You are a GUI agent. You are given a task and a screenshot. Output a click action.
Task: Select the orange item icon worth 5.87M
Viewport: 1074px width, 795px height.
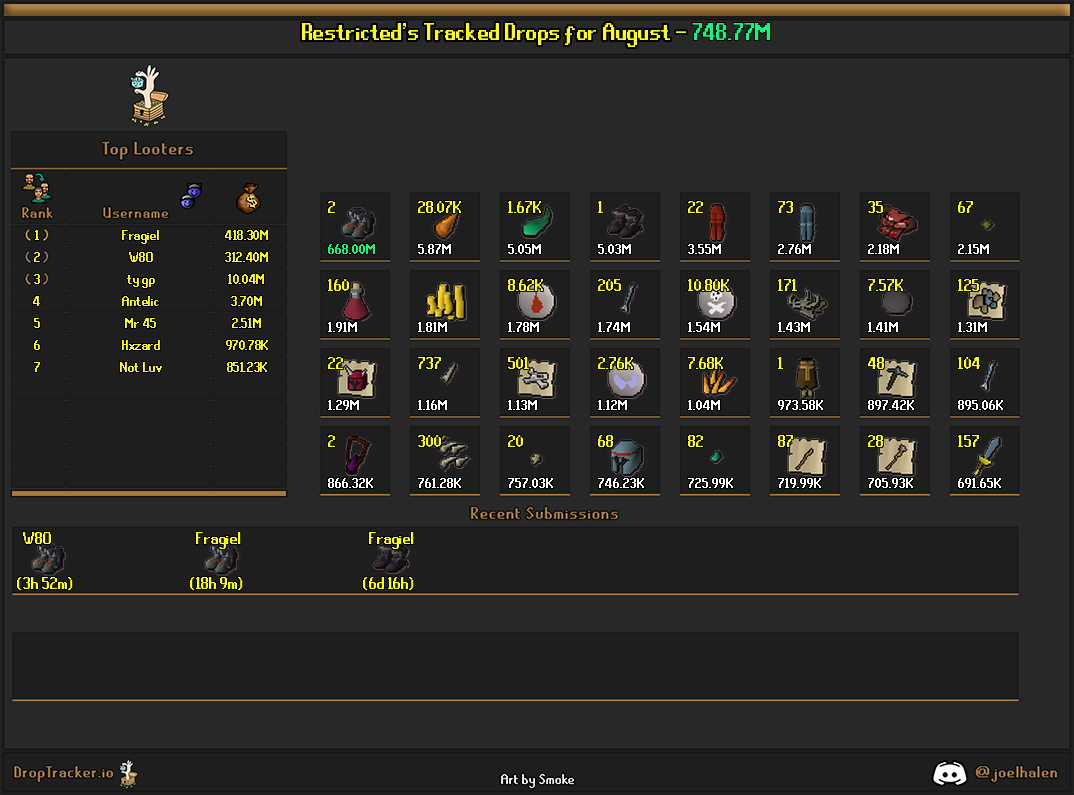(x=445, y=226)
